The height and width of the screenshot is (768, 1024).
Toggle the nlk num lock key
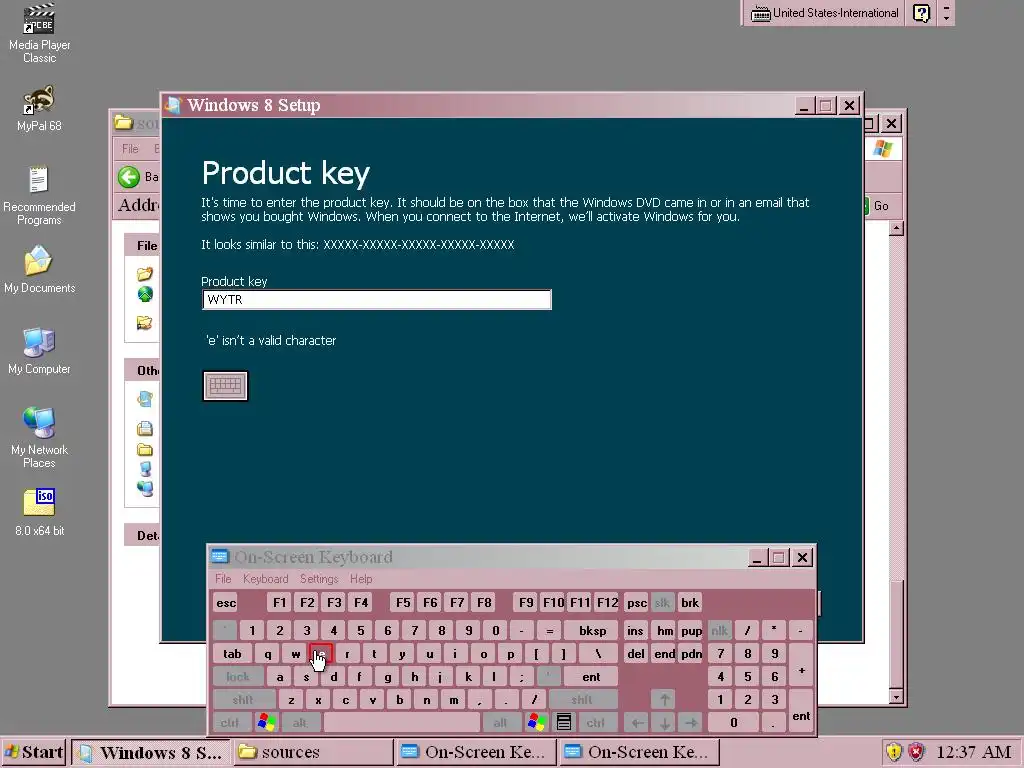click(x=720, y=630)
